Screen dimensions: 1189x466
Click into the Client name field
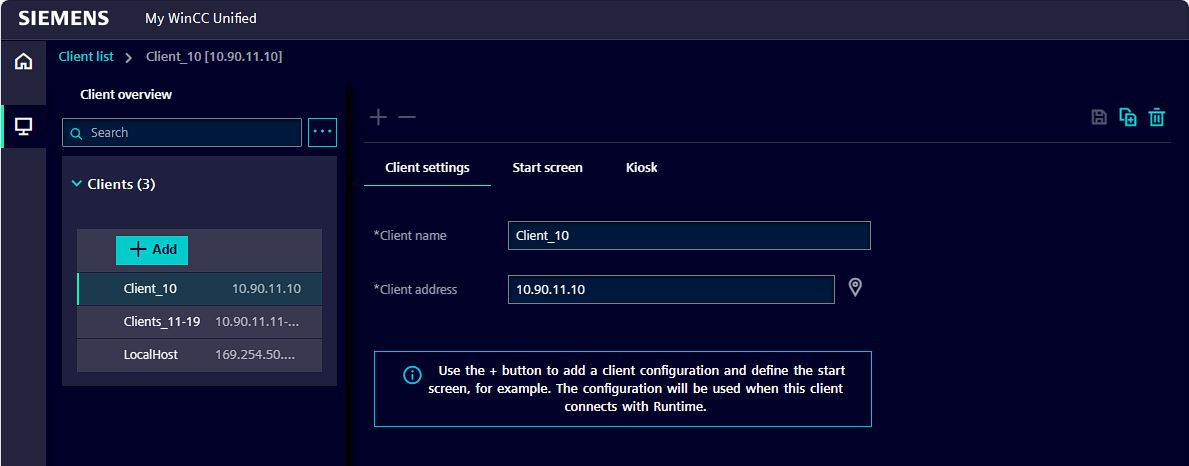click(688, 236)
